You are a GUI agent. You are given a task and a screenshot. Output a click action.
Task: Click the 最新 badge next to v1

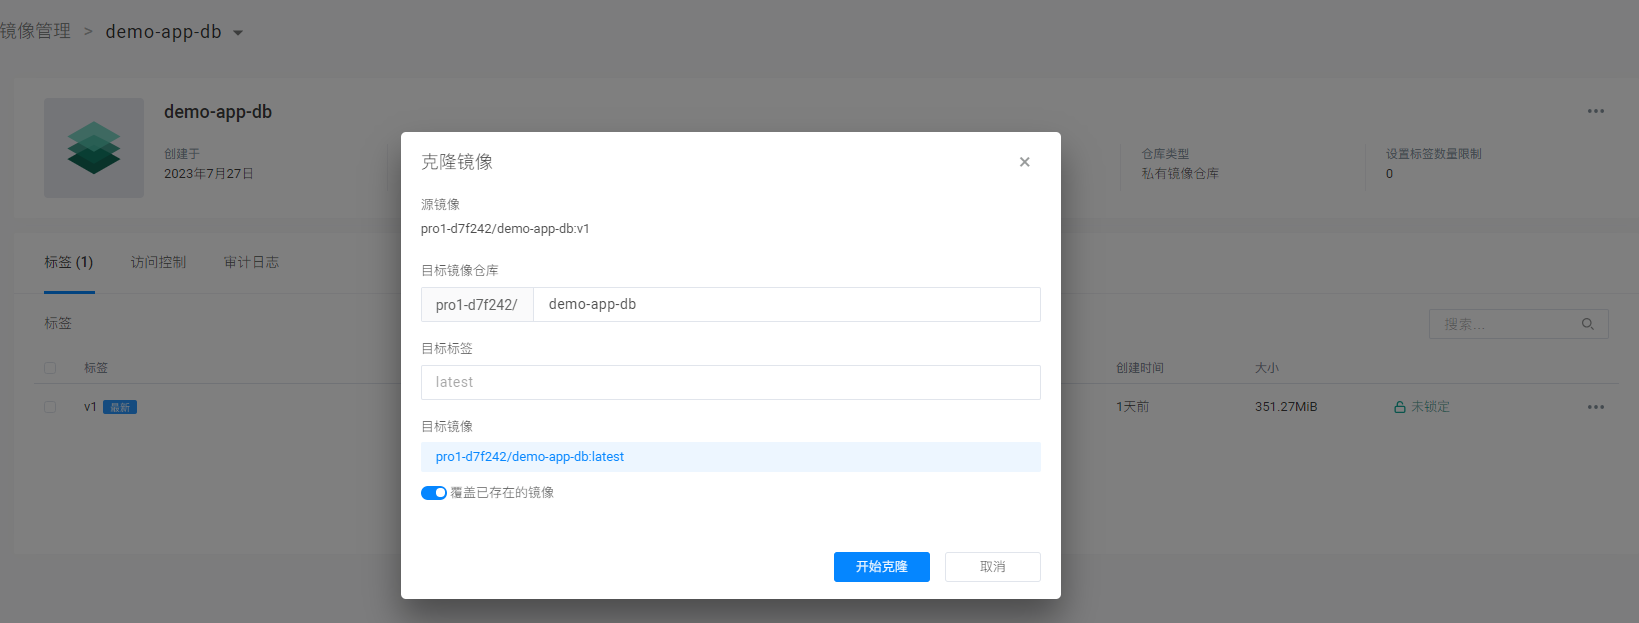(120, 407)
